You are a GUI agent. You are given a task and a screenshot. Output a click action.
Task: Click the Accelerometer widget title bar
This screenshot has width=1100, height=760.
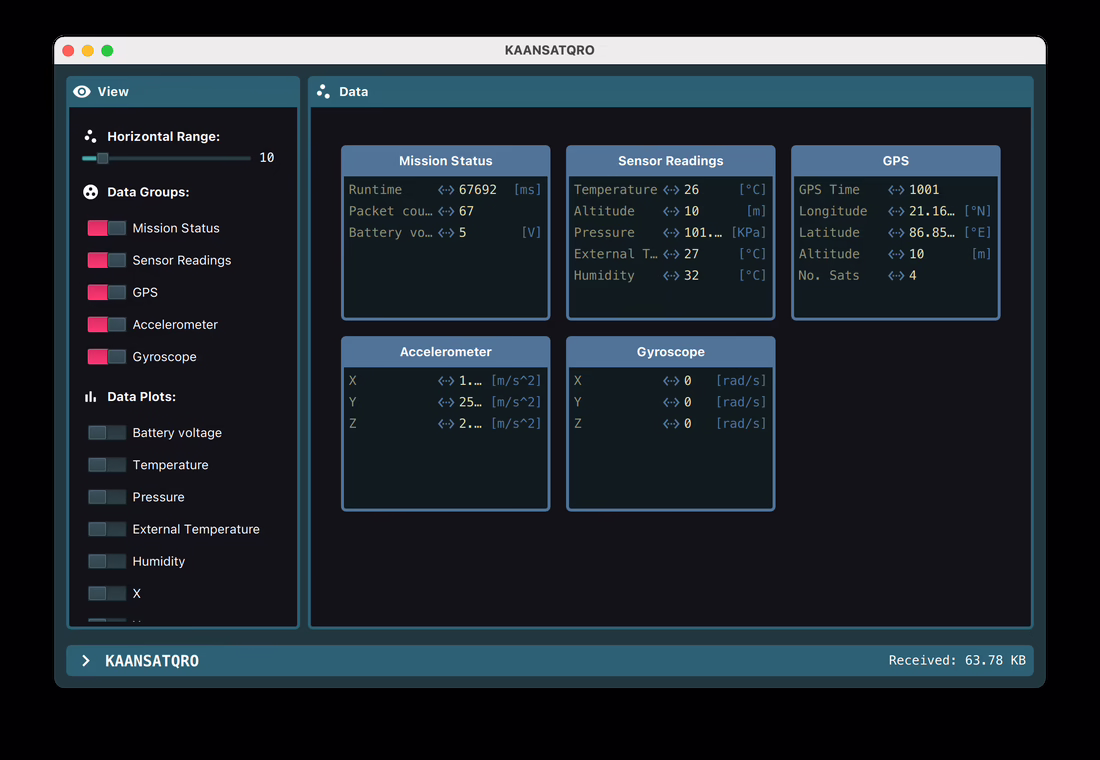point(445,352)
